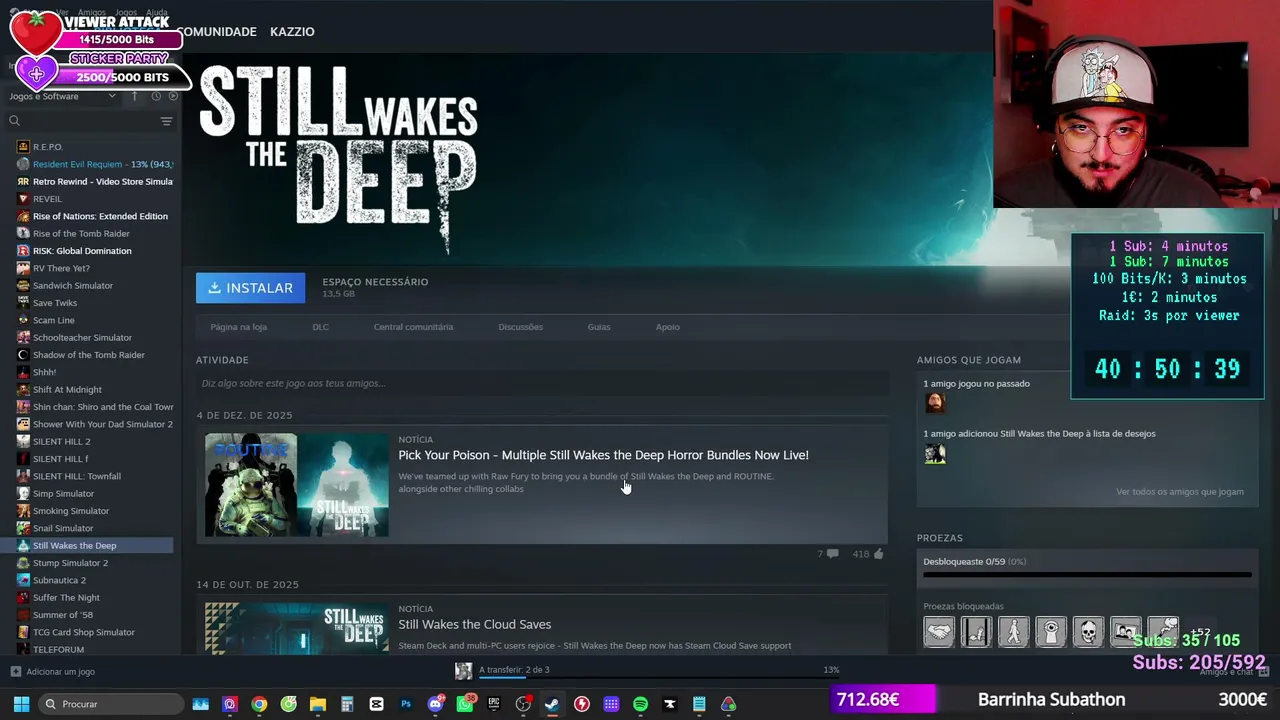Open OBS Studio from the taskbar
Viewport: 1280px width, 720px height.
pyautogui.click(x=523, y=704)
